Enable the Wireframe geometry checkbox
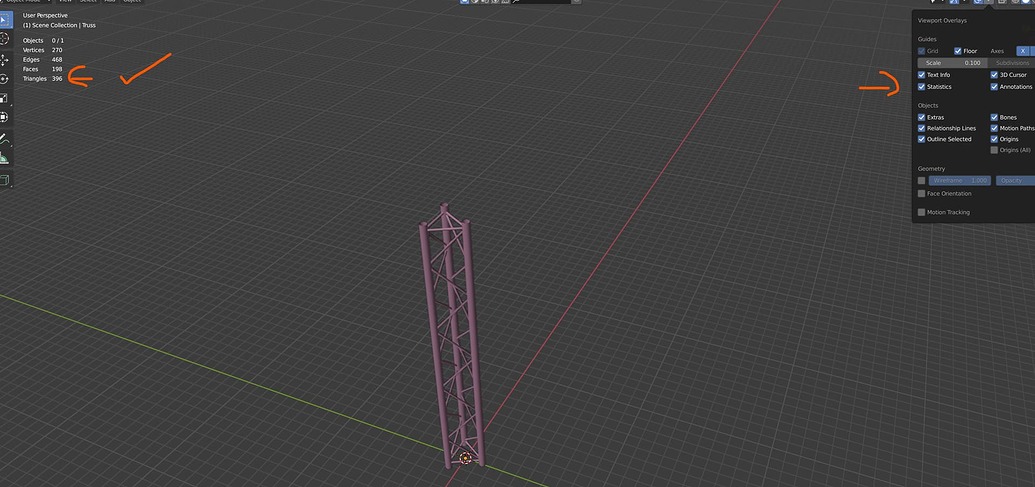Image resolution: width=1035 pixels, height=487 pixels. (x=921, y=180)
